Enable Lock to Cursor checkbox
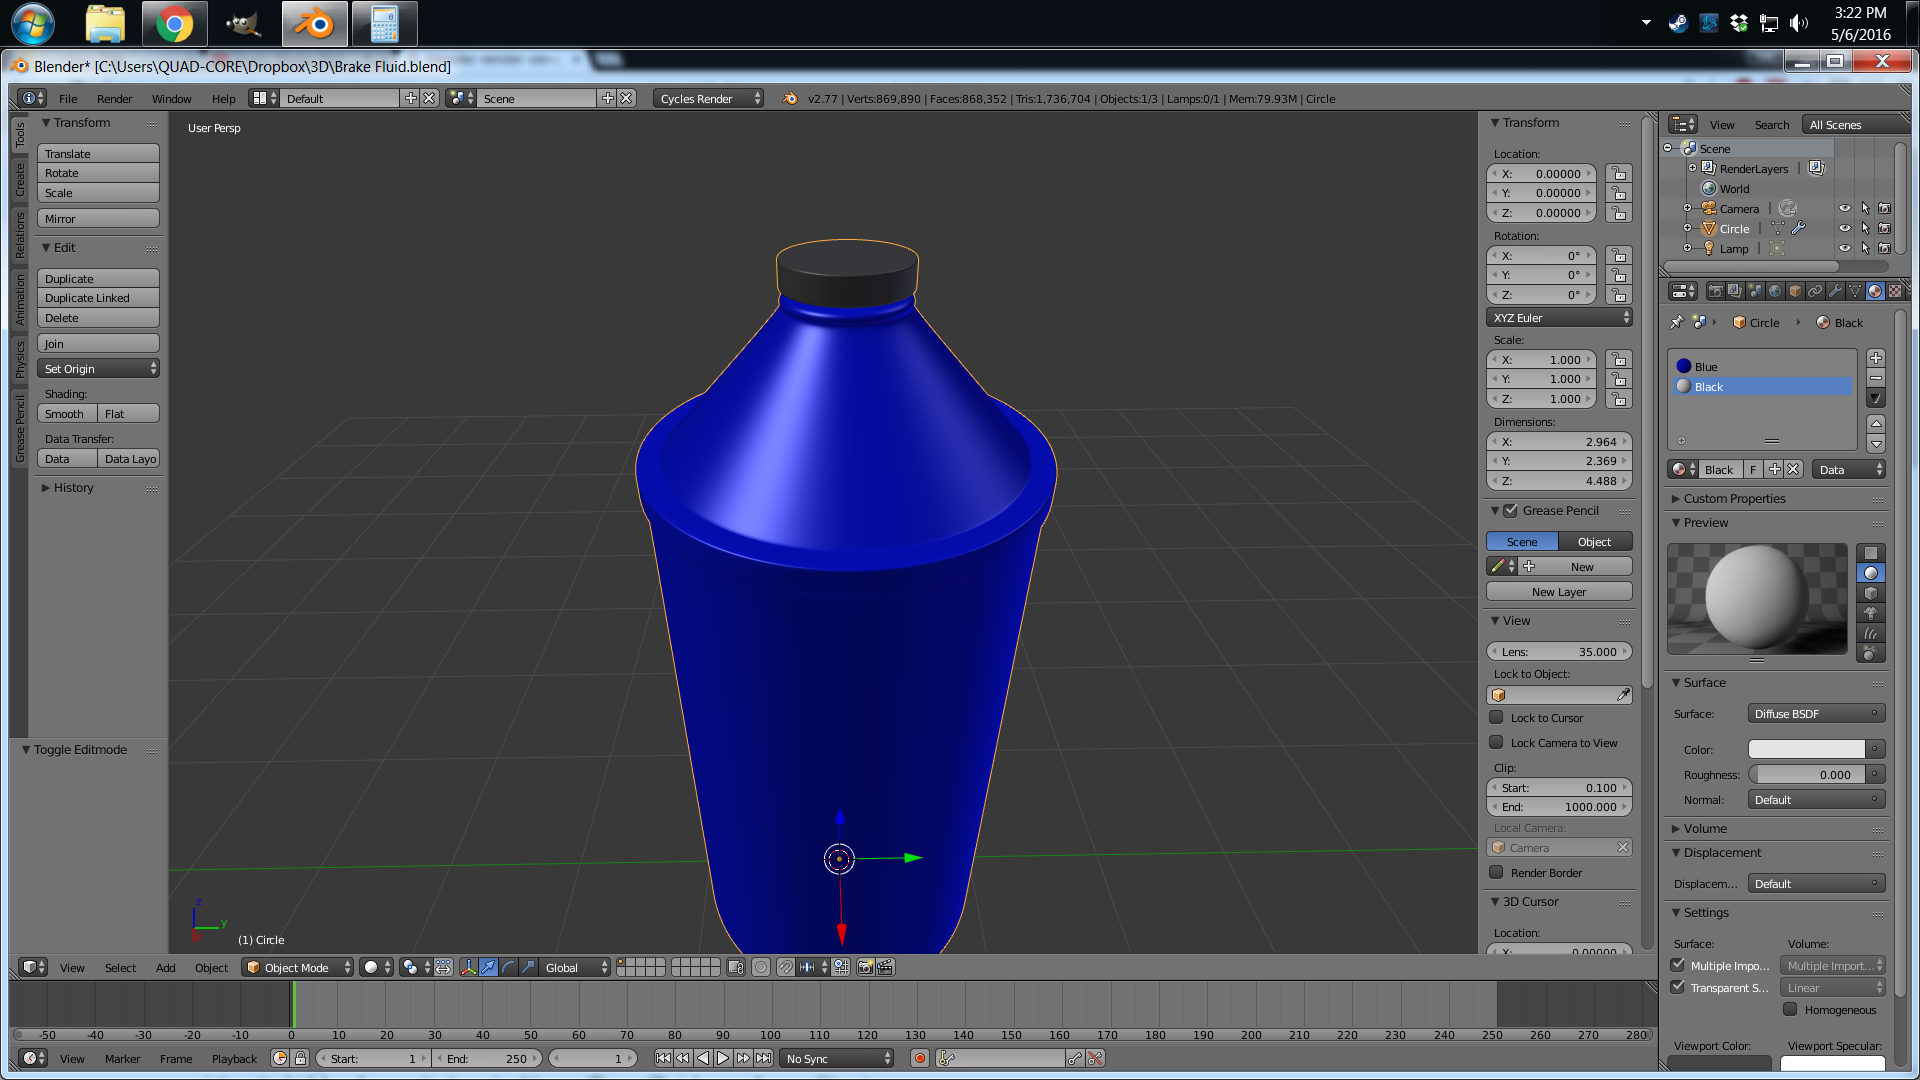The width and height of the screenshot is (1920, 1080). (1496, 717)
